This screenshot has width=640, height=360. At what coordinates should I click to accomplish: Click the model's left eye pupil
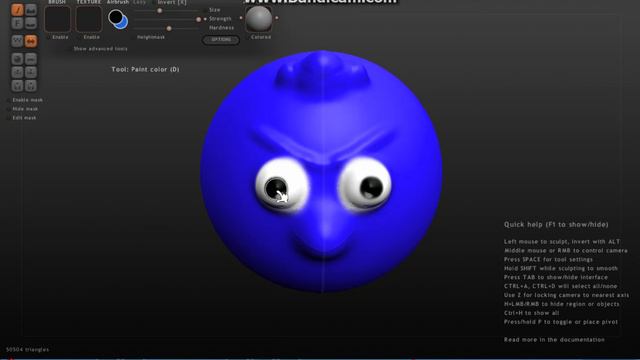click(x=276, y=188)
